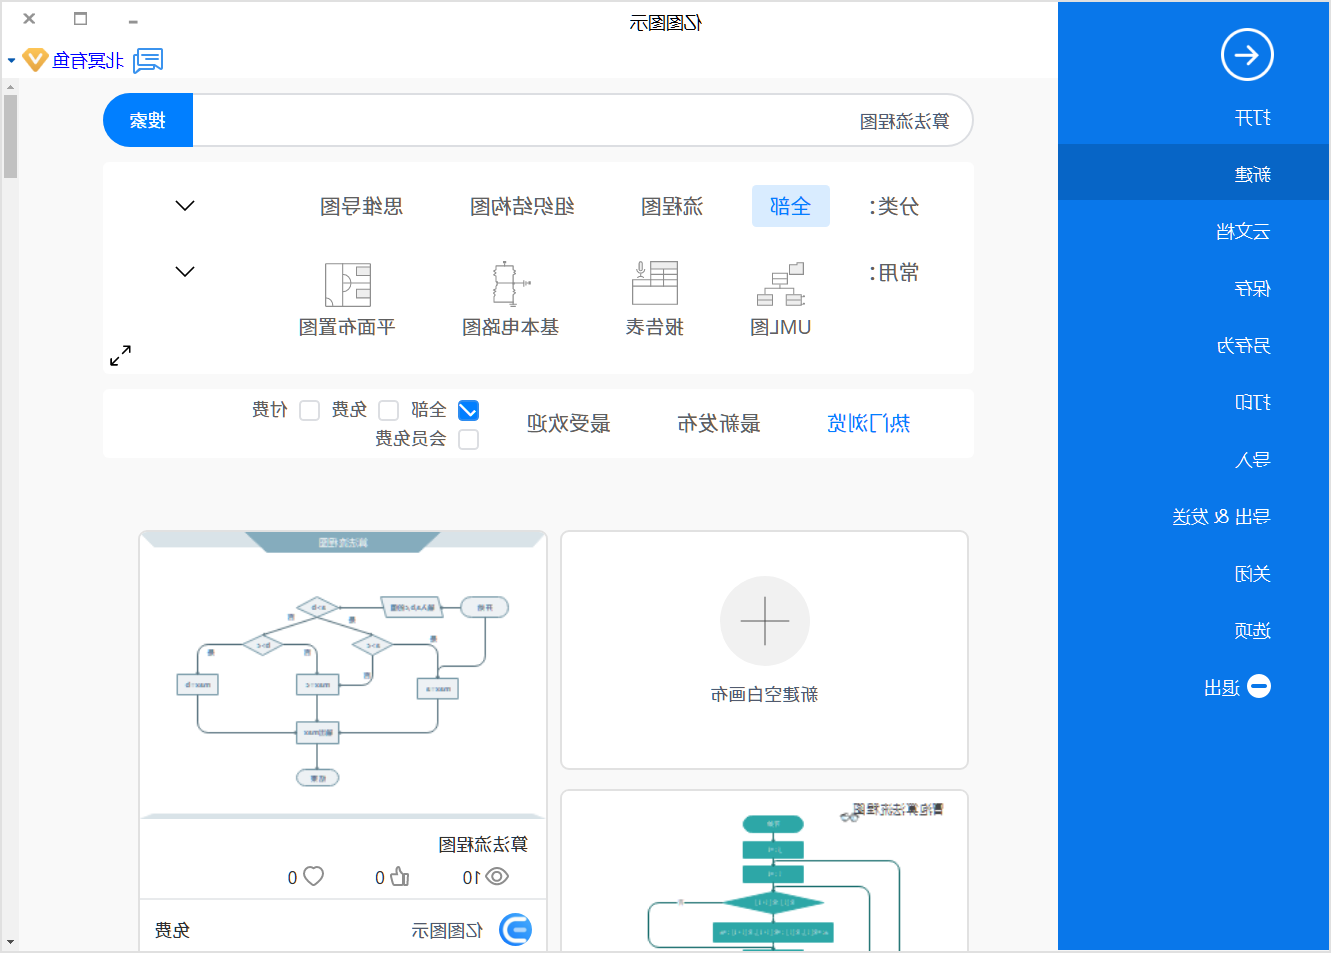This screenshot has width=1331, height=953.
Task: Click the scrollbar up arrow
Action: pos(10,87)
